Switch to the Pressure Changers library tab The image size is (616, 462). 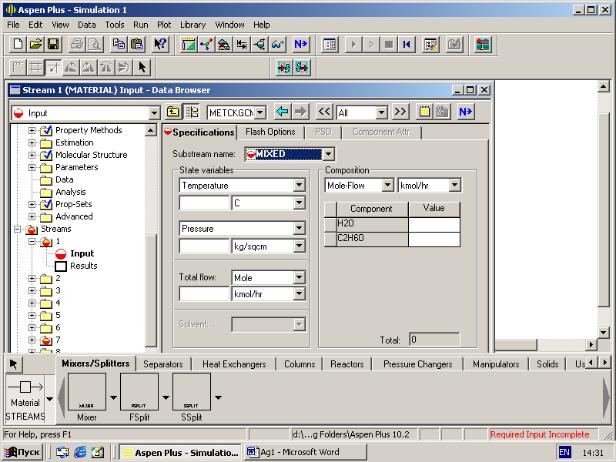coord(418,364)
